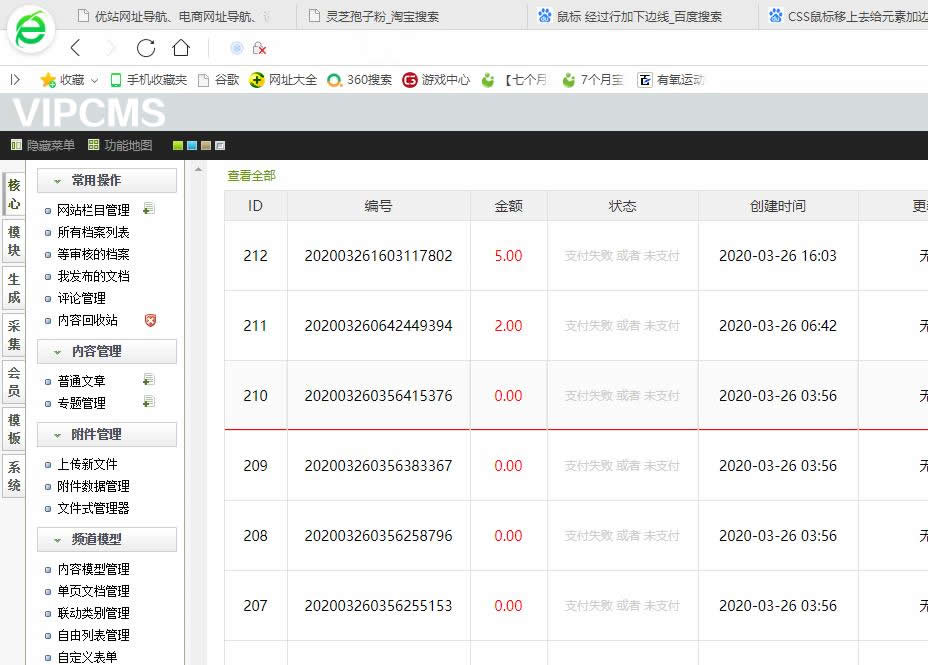Open the 收藏 bookmarks dropdown arrow

(x=95, y=80)
